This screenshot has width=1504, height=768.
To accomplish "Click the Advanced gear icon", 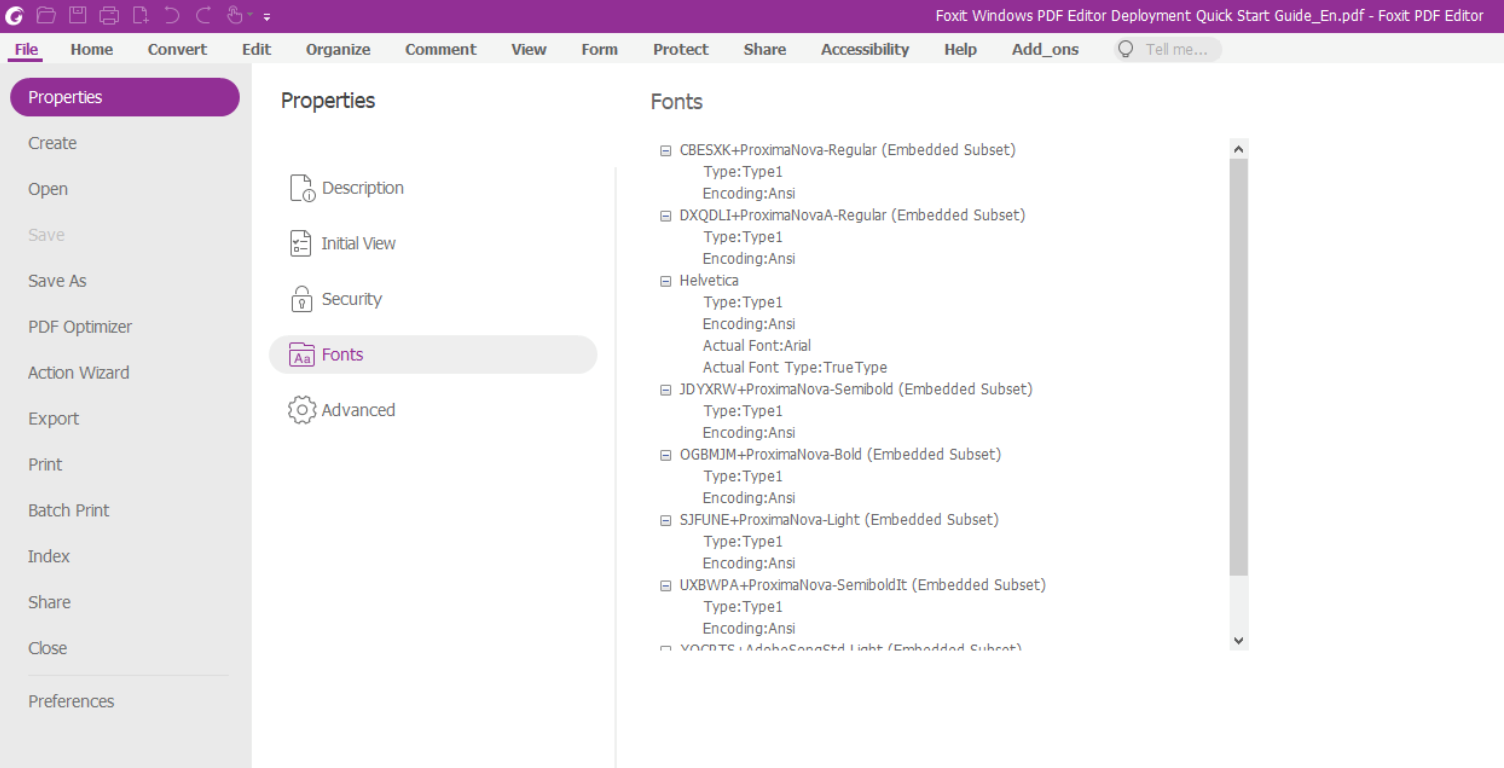I will [x=302, y=410].
